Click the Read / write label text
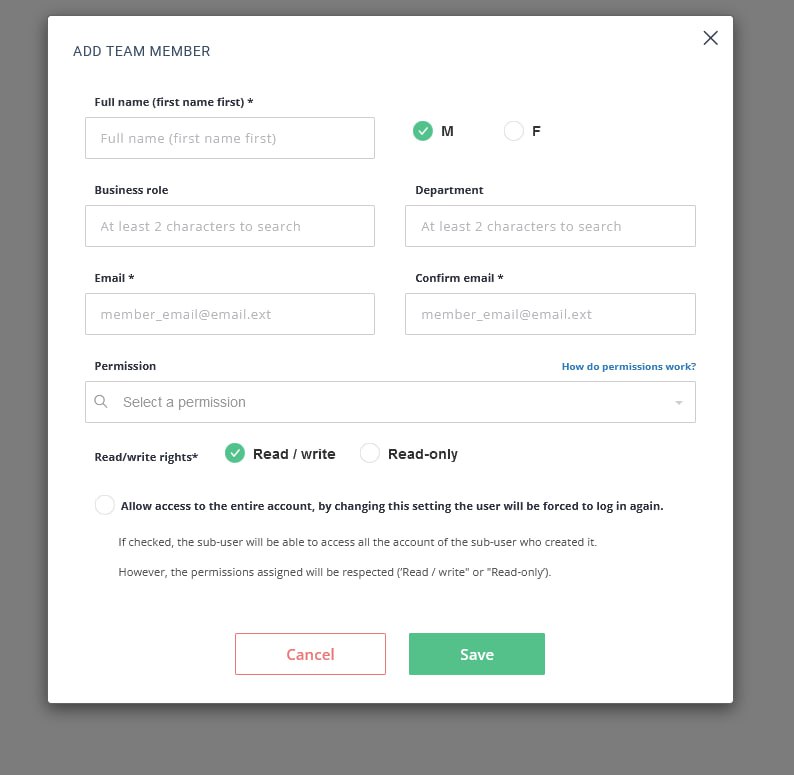This screenshot has width=794, height=775. pos(294,454)
